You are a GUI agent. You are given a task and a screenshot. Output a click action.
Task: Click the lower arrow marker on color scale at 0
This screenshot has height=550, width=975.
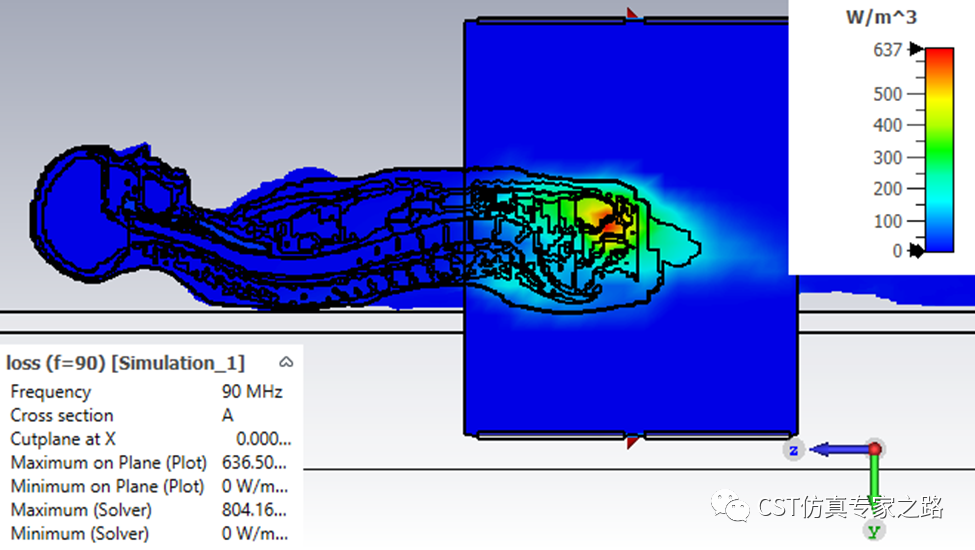click(x=916, y=251)
